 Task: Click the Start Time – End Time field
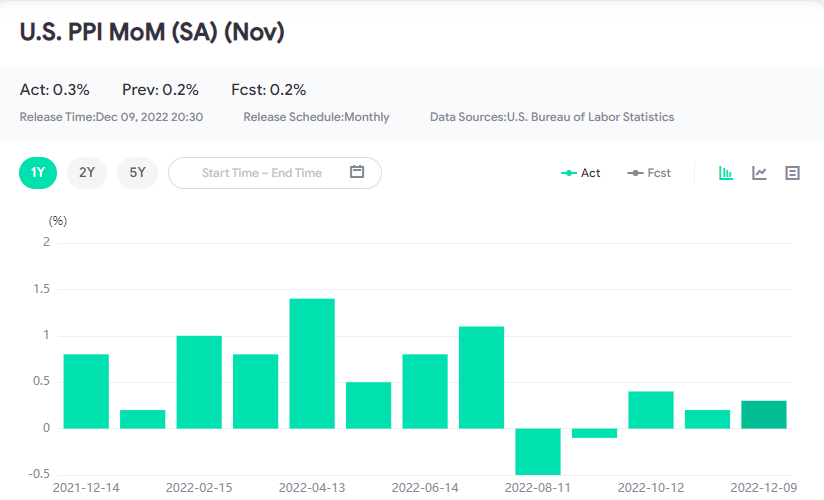[x=262, y=173]
